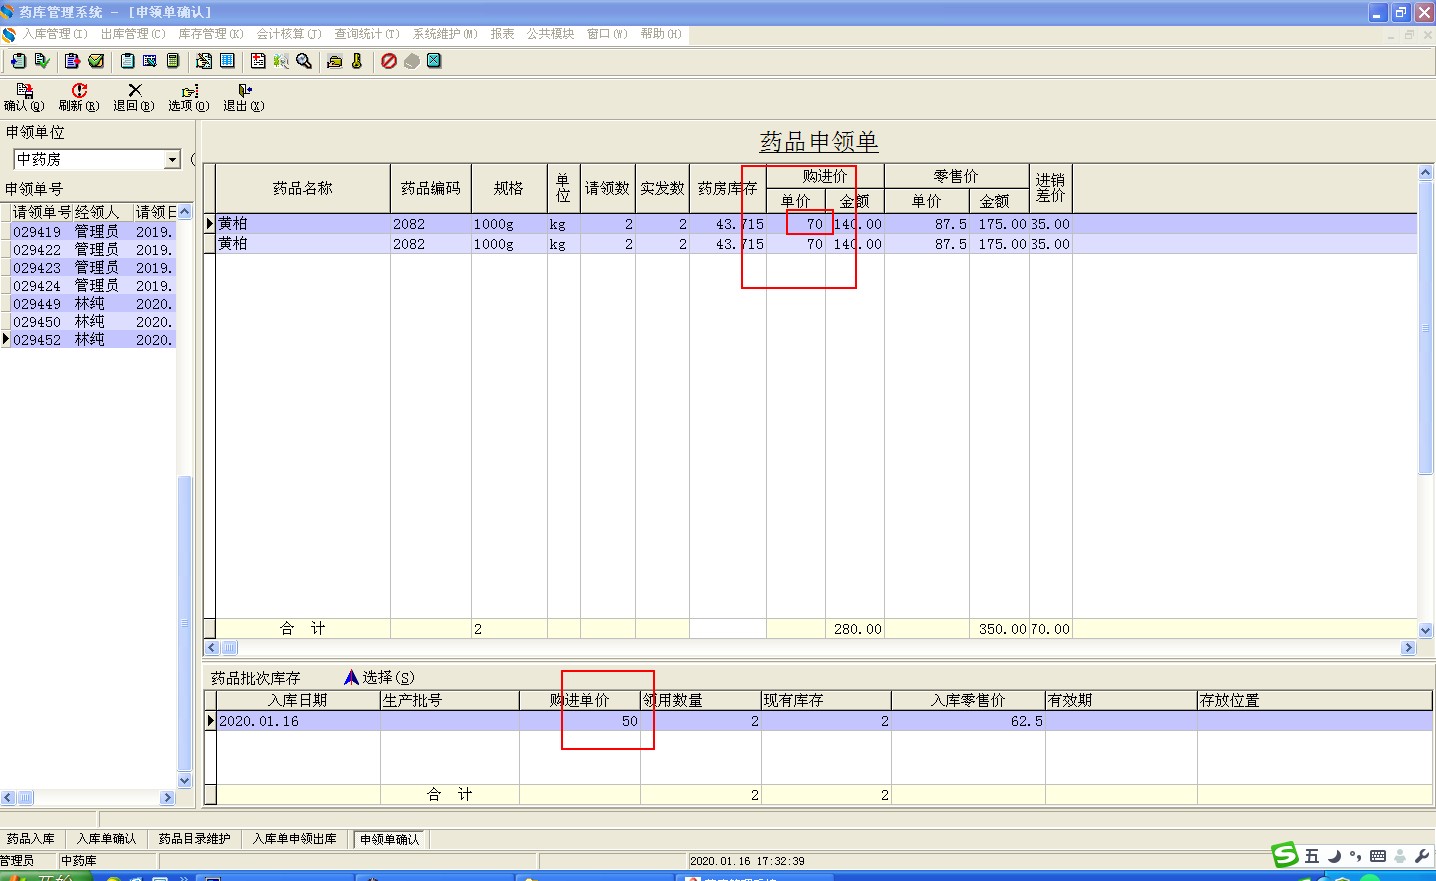1436x881 pixels.
Task: Open the 入库管理 menu
Action: coord(55,34)
